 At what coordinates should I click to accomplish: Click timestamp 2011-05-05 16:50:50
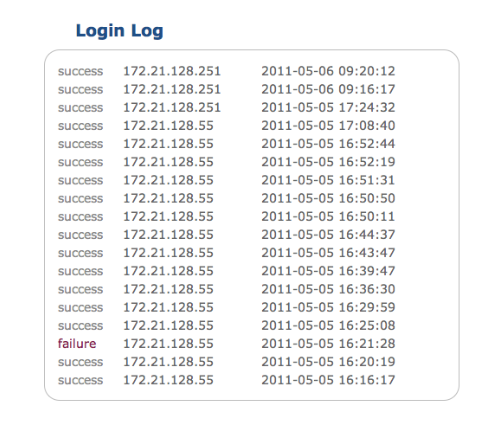(x=328, y=198)
